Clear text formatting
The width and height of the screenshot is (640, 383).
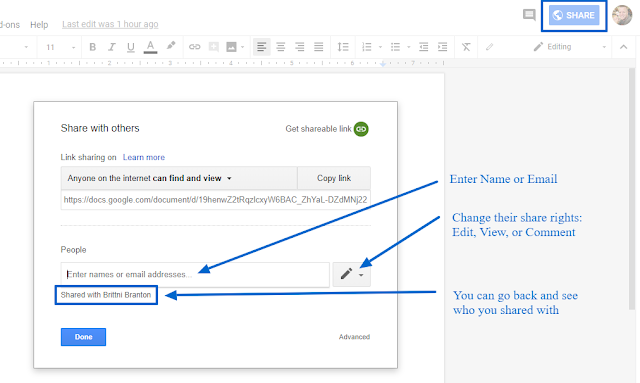coord(466,47)
